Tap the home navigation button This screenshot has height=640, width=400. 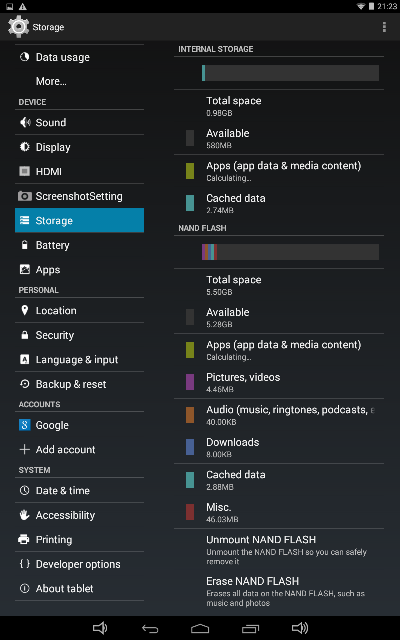pyautogui.click(x=200, y=628)
